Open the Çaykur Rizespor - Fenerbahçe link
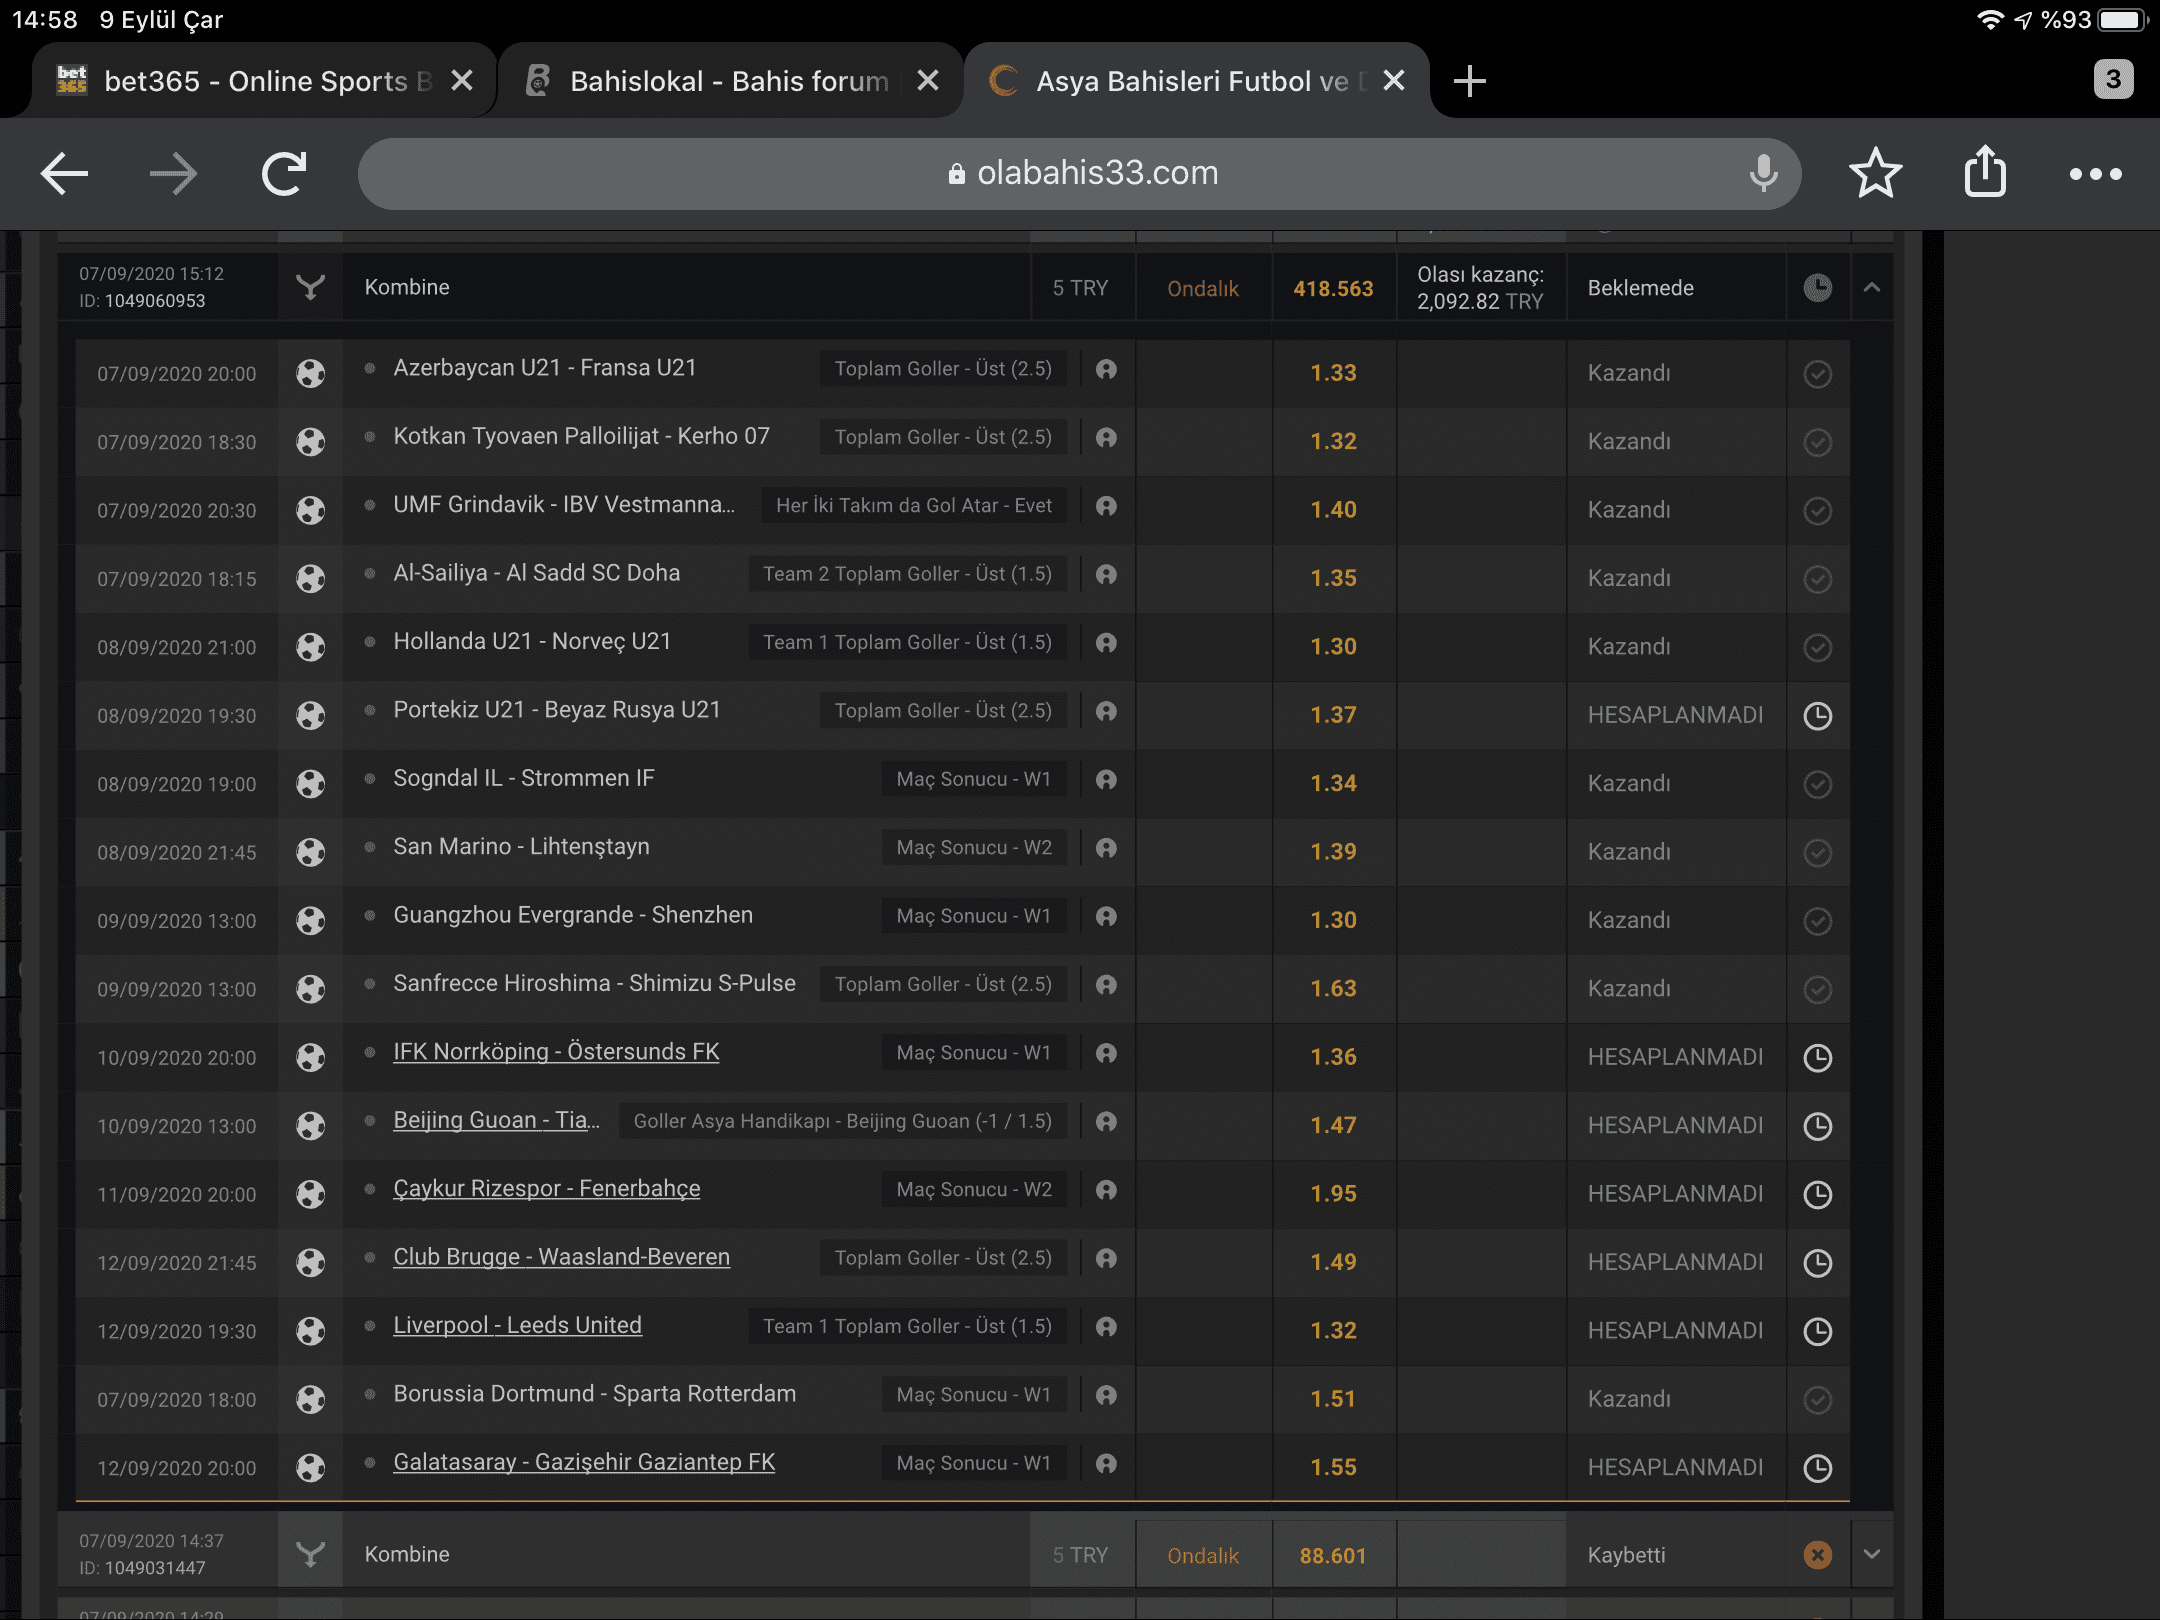The width and height of the screenshot is (2160, 1620). [546, 1189]
